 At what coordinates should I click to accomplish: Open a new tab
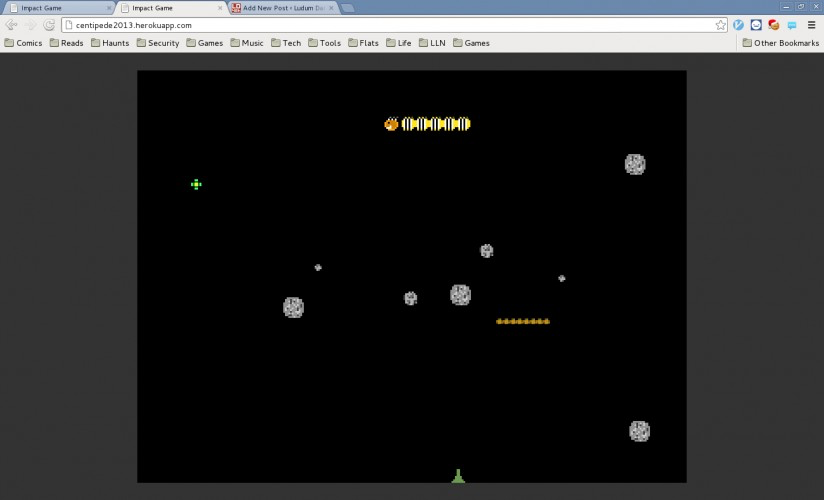[347, 8]
